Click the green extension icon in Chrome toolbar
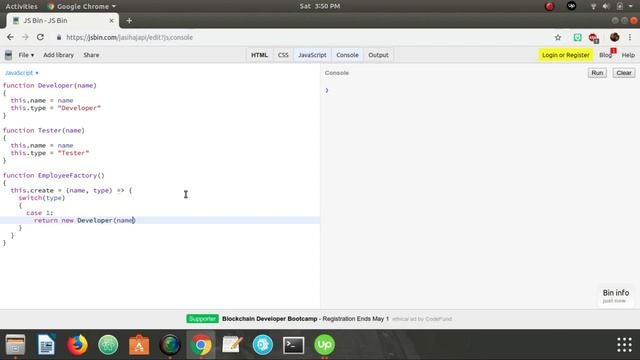The height and width of the screenshot is (360, 640). point(577,38)
